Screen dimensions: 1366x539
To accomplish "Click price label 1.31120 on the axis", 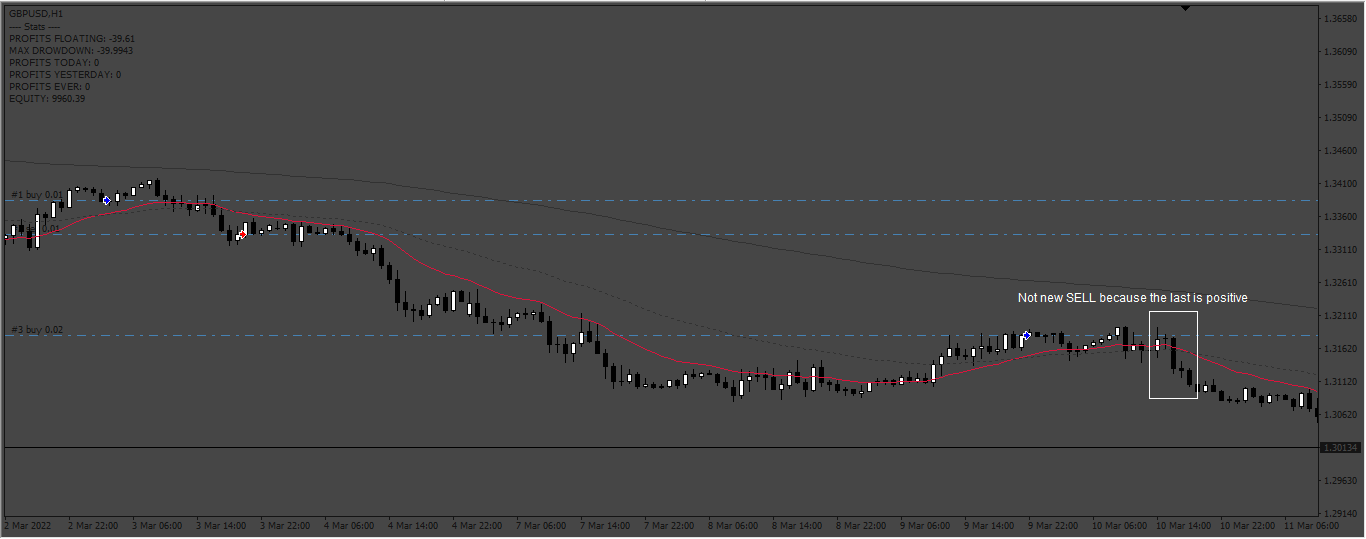I will (1340, 382).
